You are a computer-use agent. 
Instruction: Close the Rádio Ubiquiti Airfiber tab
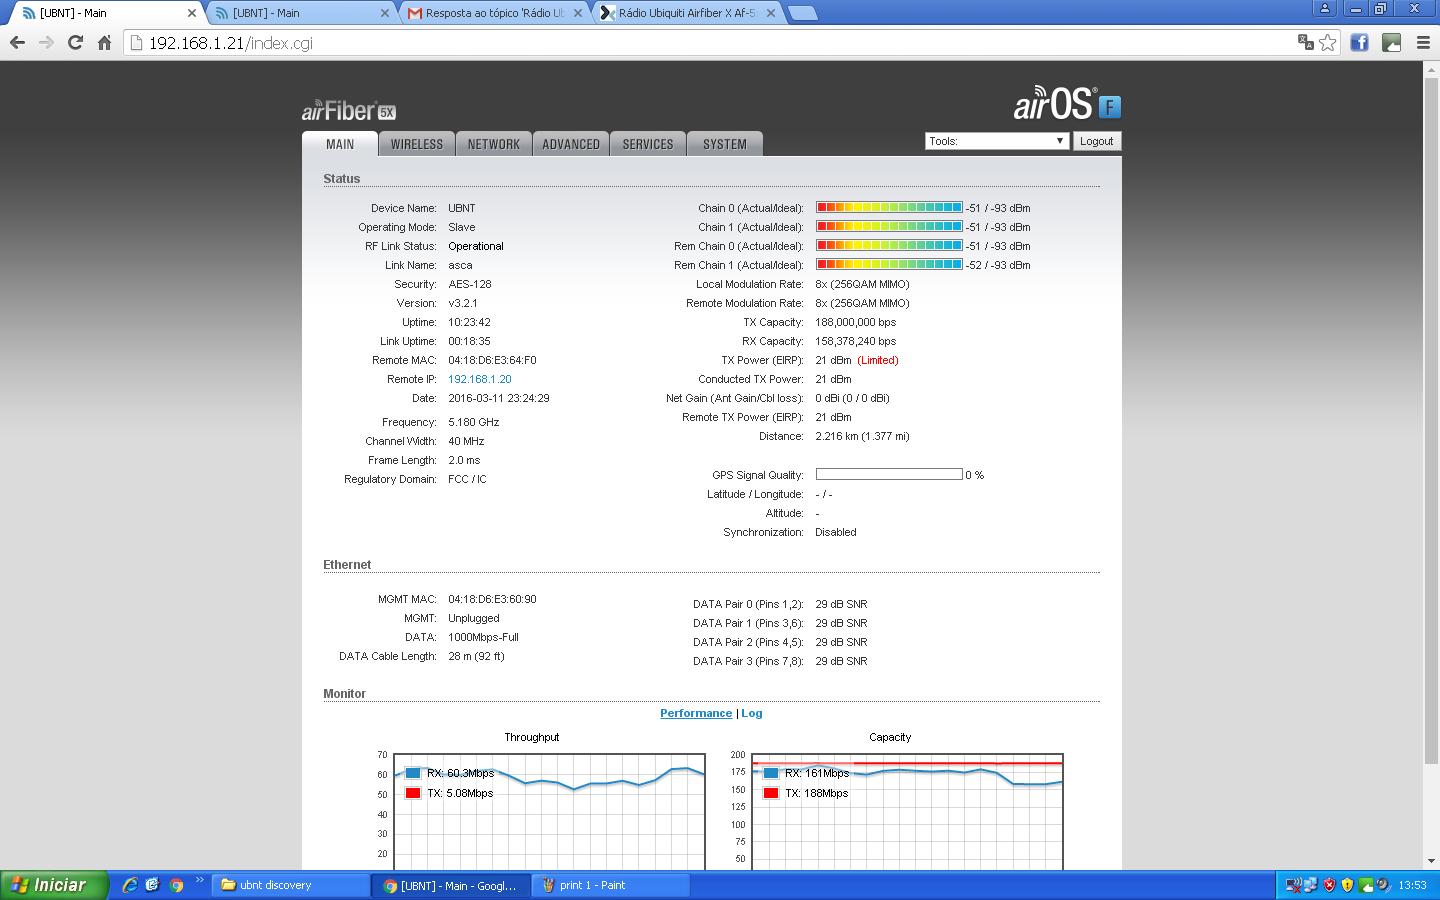(771, 13)
